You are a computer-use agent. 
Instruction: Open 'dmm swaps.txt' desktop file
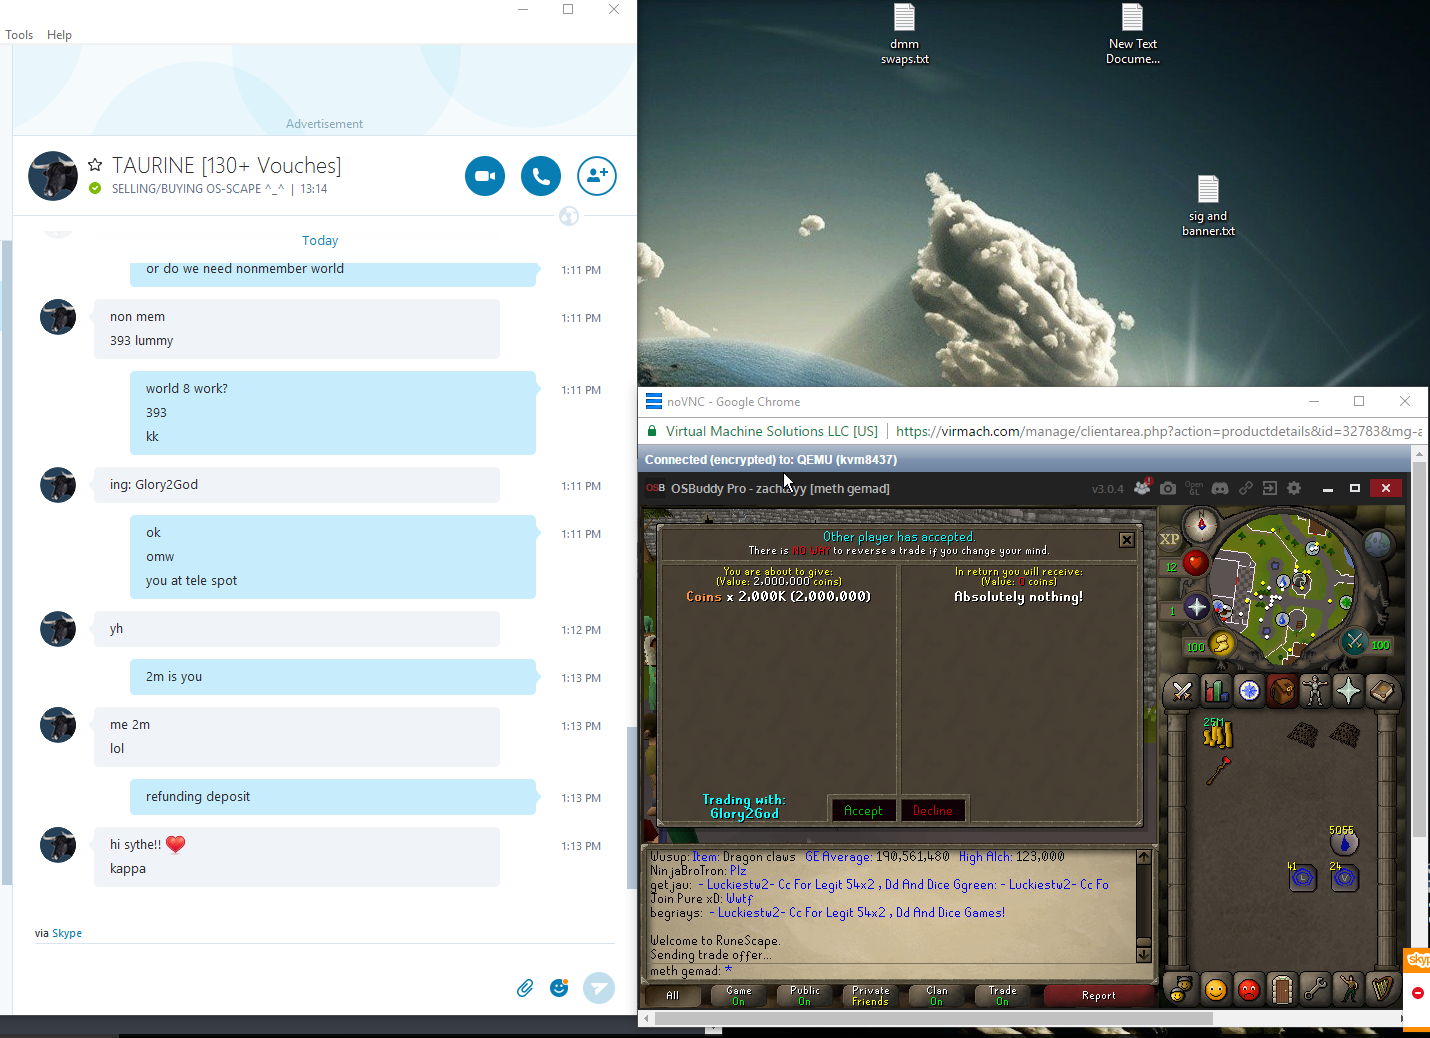905,34
